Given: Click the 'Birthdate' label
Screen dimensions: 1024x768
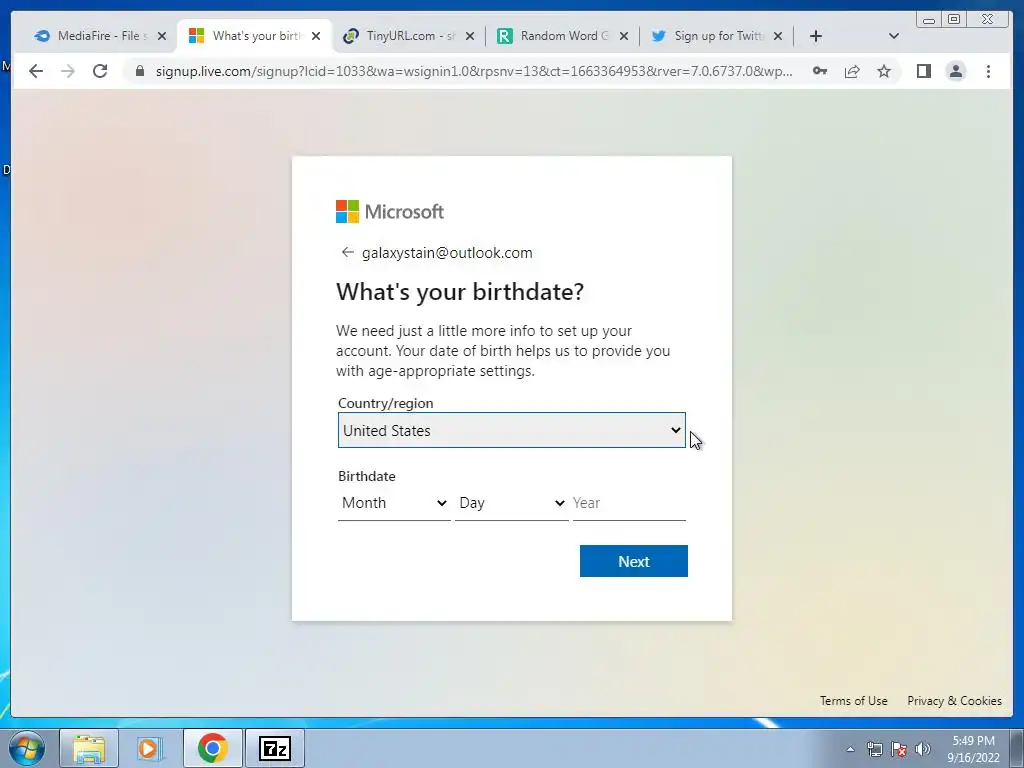Looking at the screenshot, I should pos(366,476).
